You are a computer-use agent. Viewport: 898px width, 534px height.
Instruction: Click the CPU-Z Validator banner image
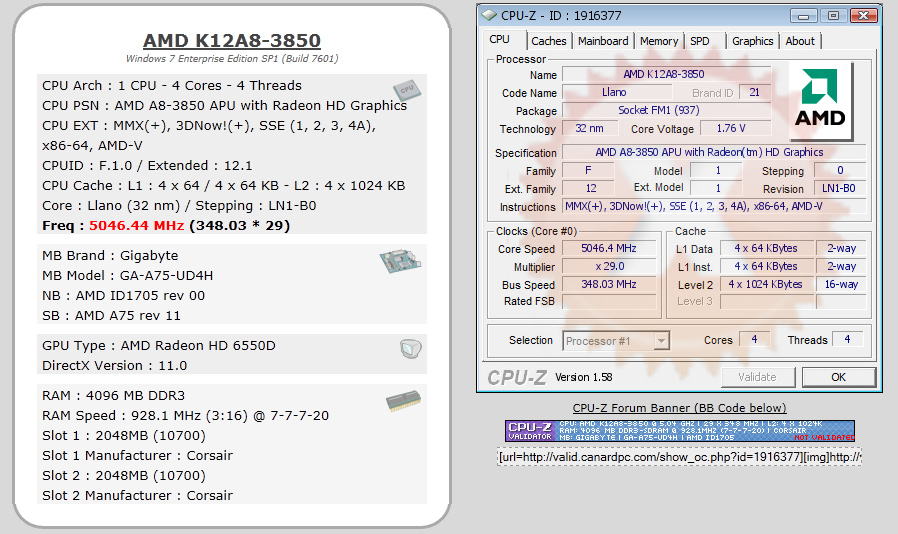[679, 430]
